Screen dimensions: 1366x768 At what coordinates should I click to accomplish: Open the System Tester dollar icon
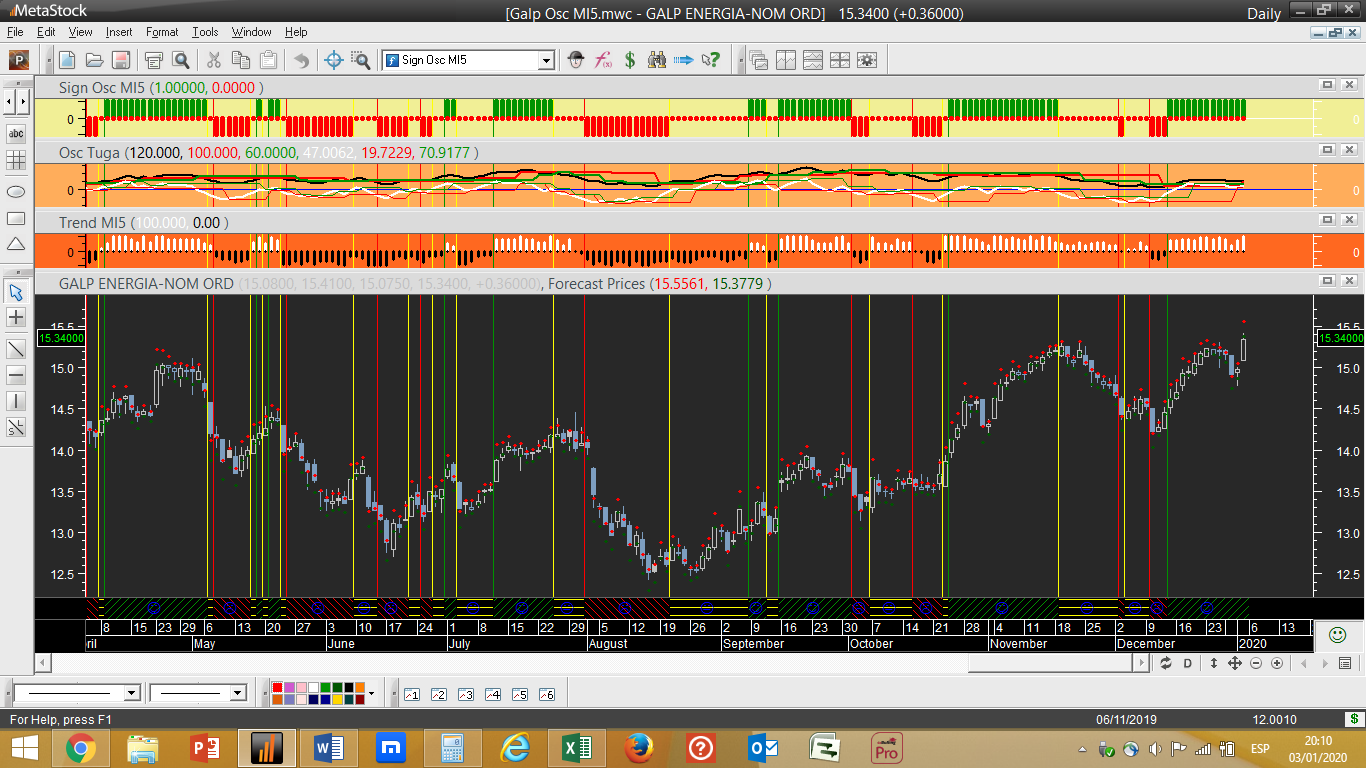pos(630,60)
